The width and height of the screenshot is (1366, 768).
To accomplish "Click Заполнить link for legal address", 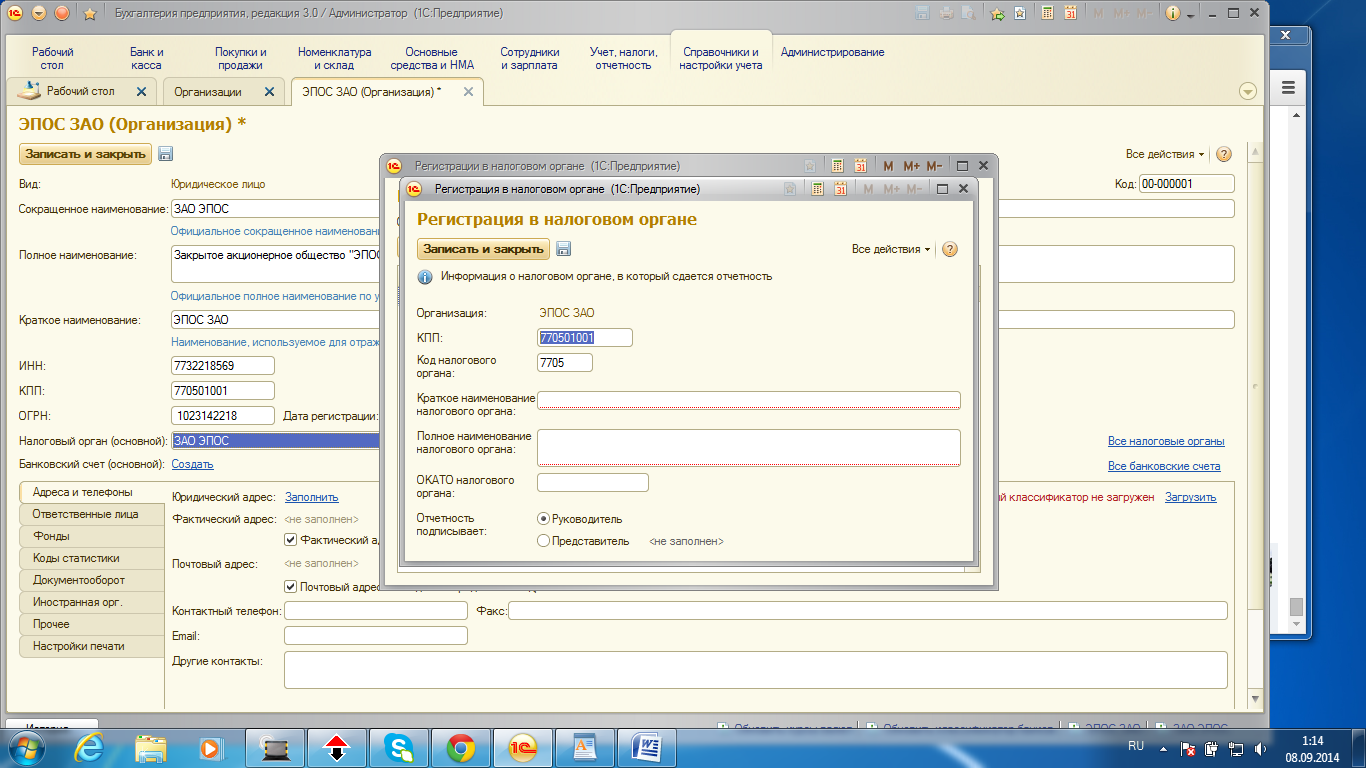I will [312, 497].
